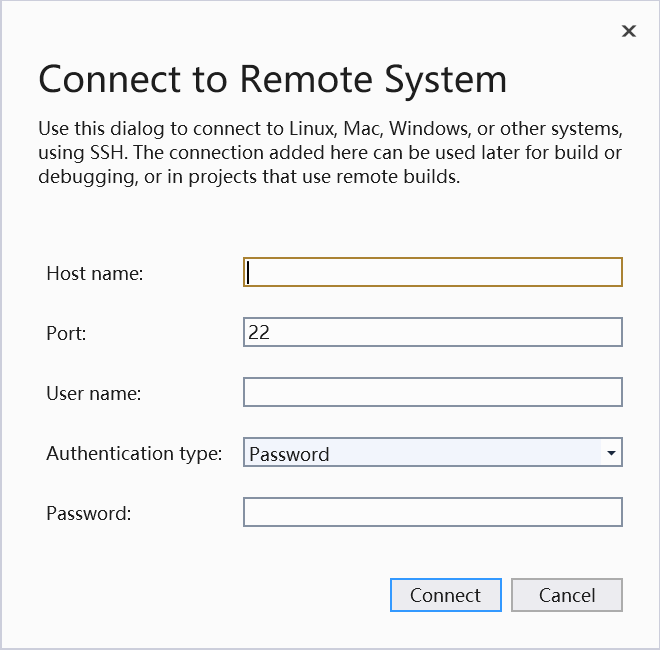Click the 'projects that use remote builds' text
Screen dimensions: 660x650
pos(324,177)
